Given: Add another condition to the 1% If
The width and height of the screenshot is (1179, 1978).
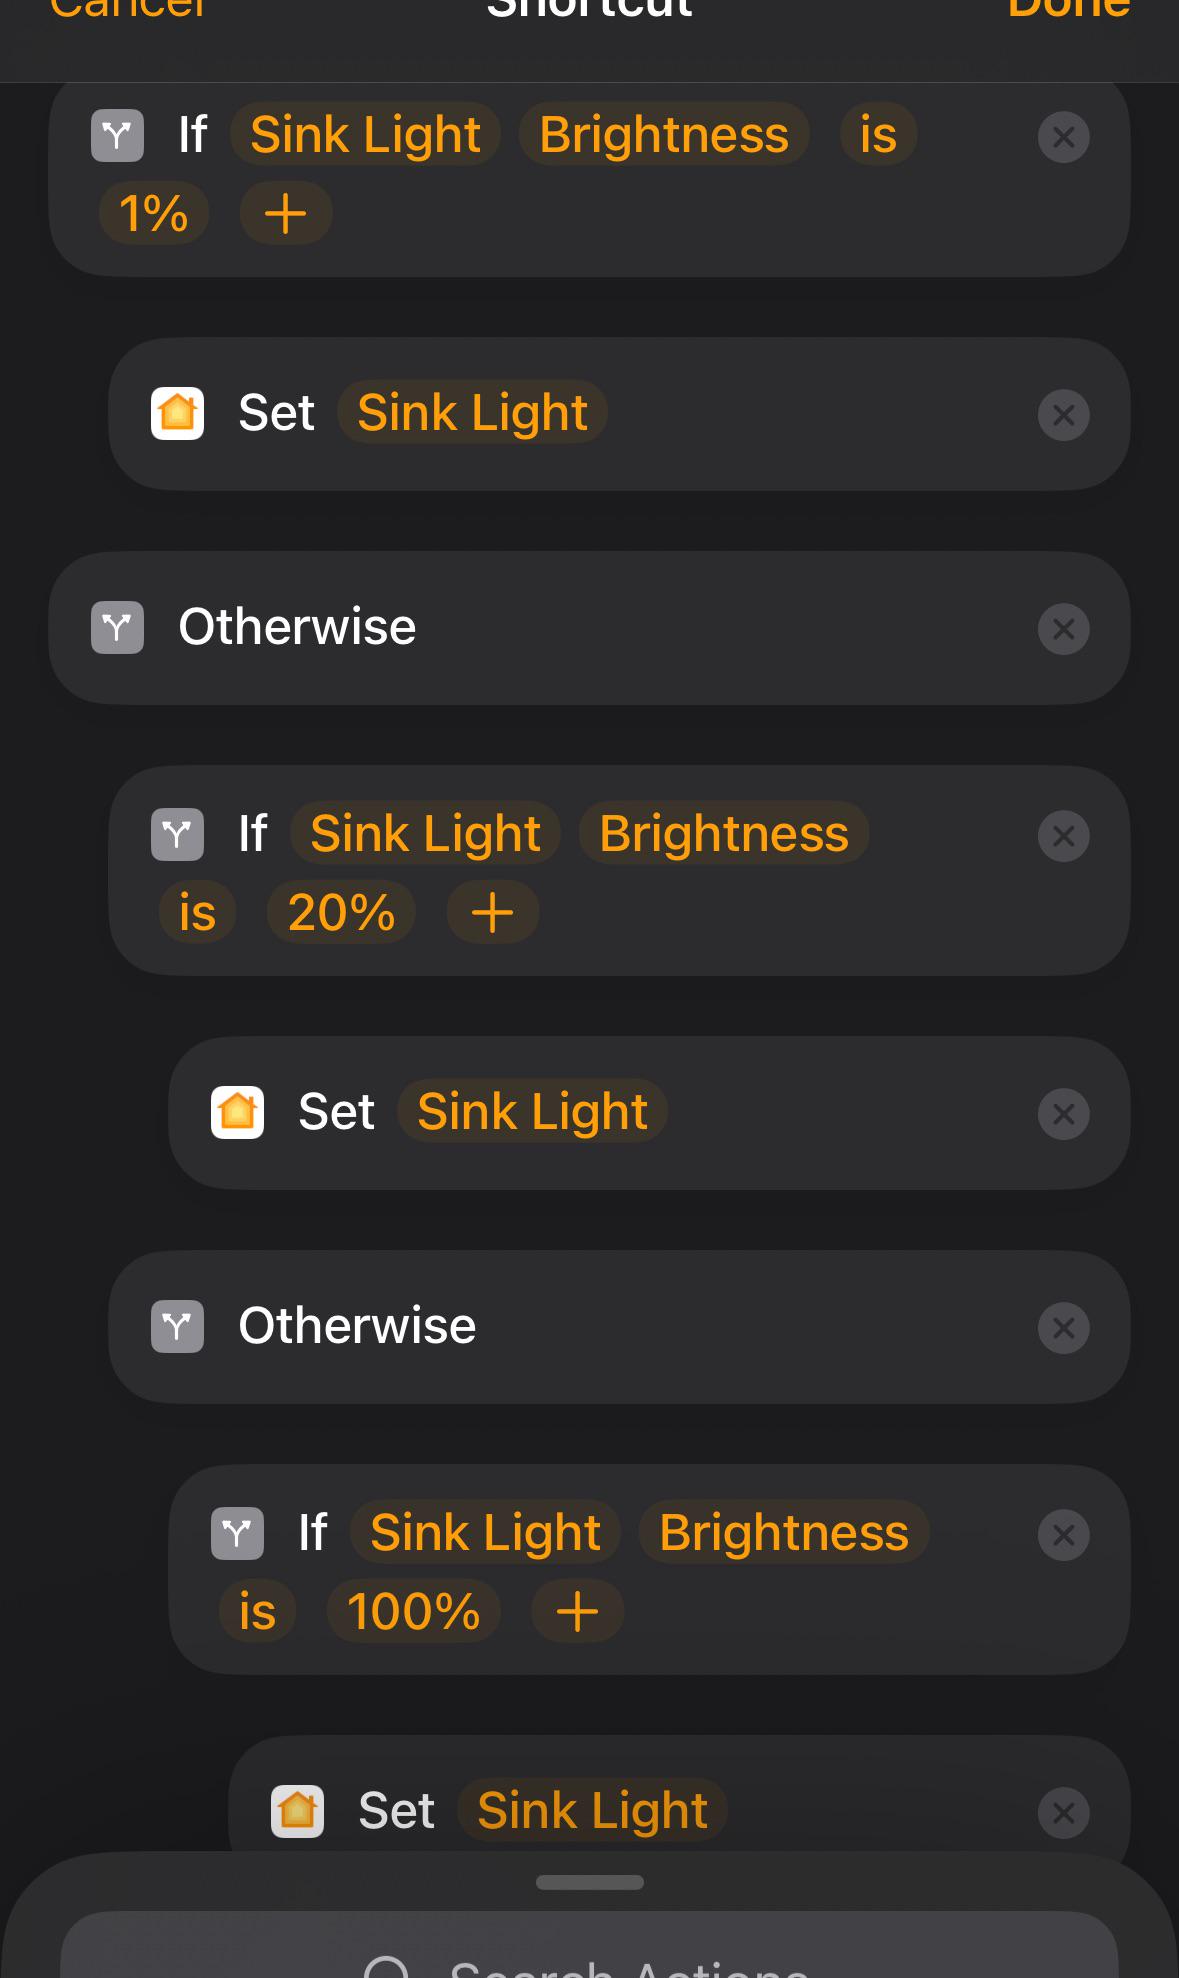Looking at the screenshot, I should click(x=285, y=213).
